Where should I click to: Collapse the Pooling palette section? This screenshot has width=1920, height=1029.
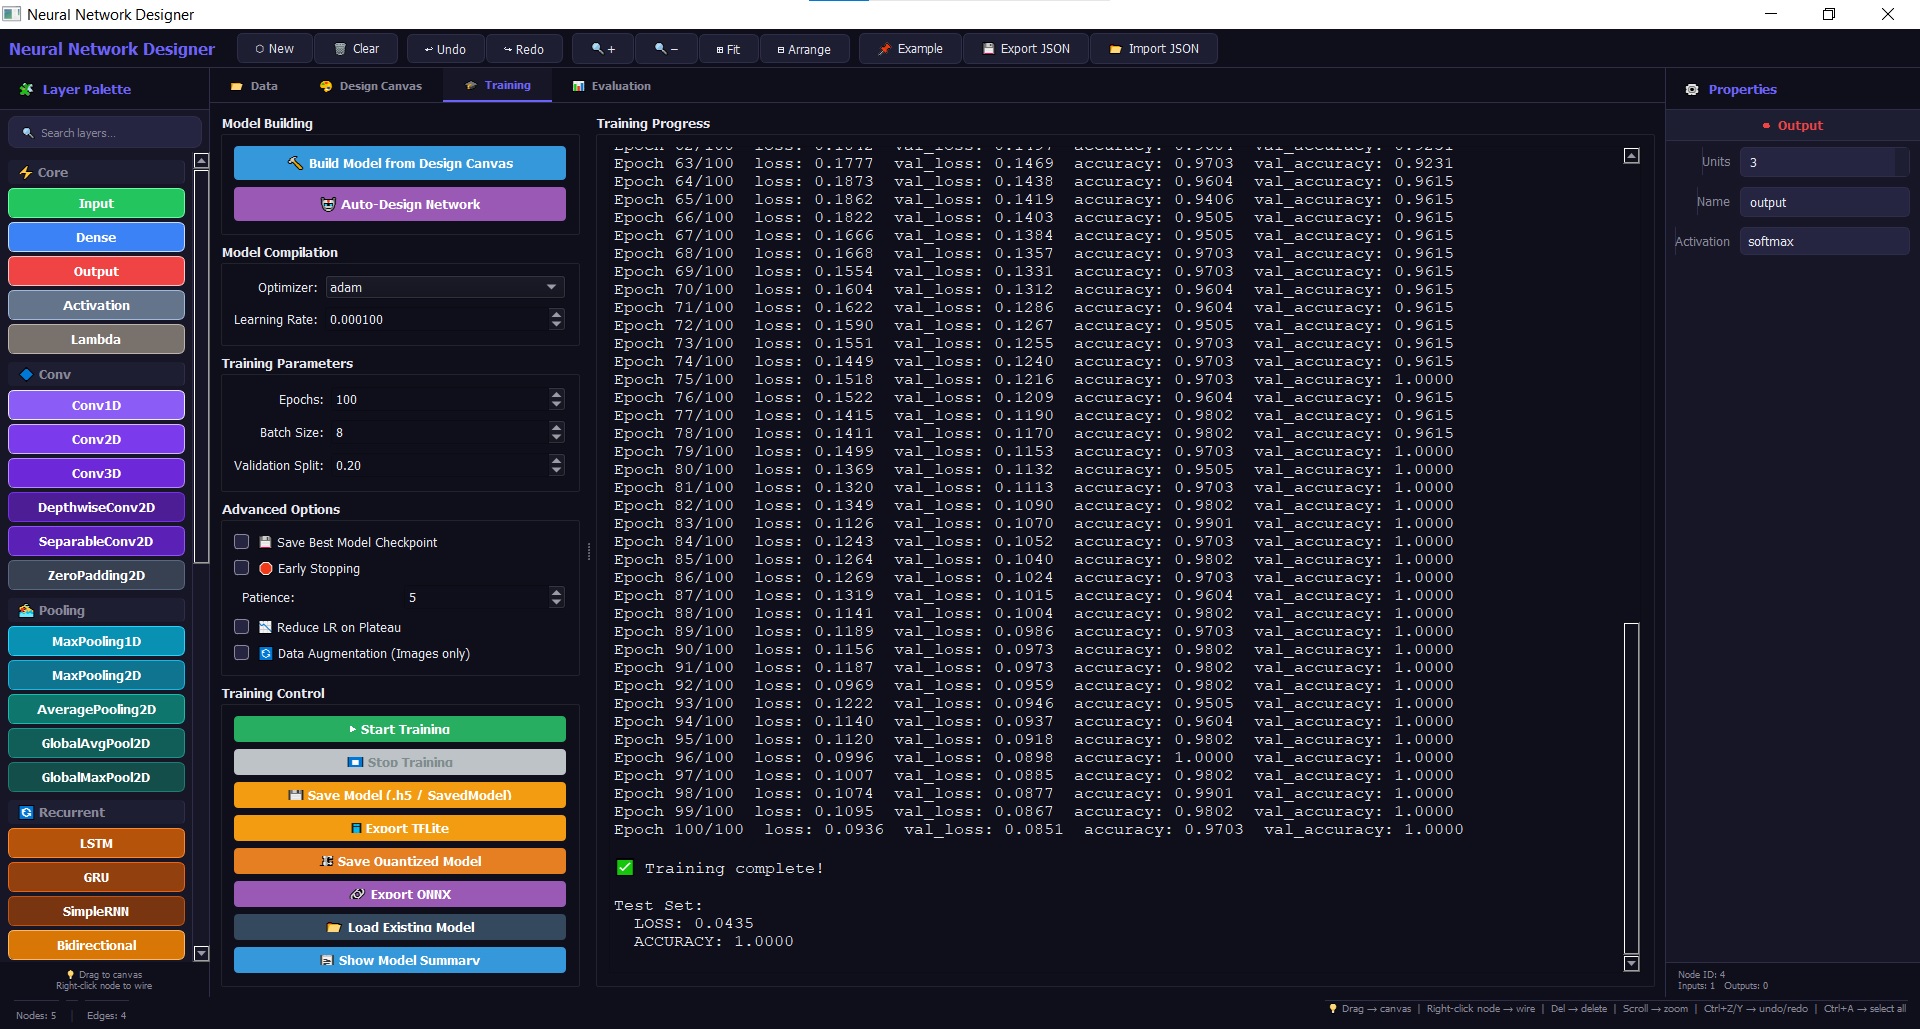pyautogui.click(x=96, y=610)
